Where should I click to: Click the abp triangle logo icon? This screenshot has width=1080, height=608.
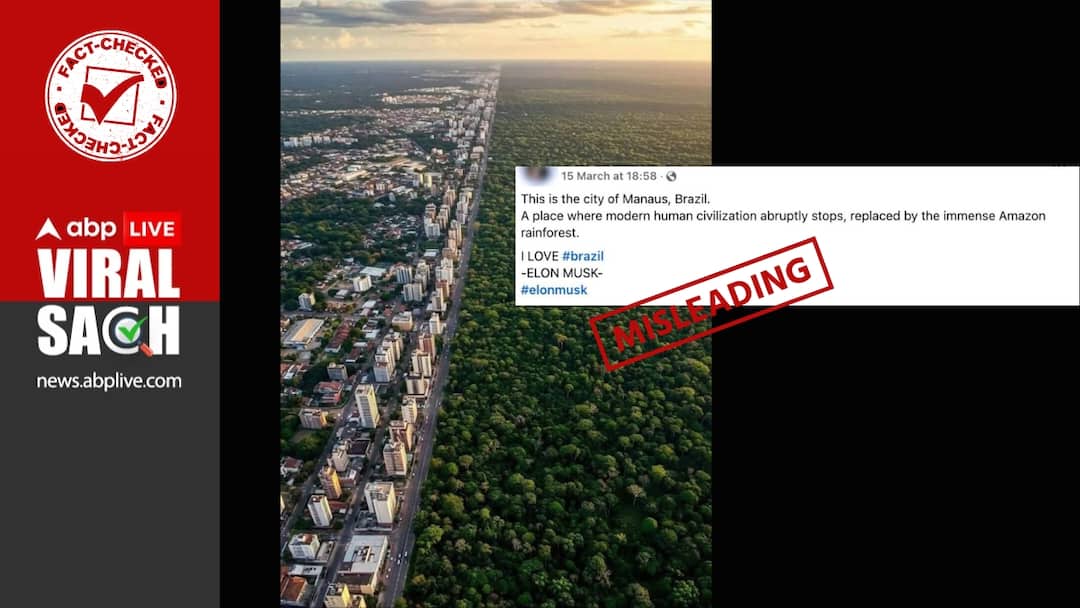pos(48,229)
